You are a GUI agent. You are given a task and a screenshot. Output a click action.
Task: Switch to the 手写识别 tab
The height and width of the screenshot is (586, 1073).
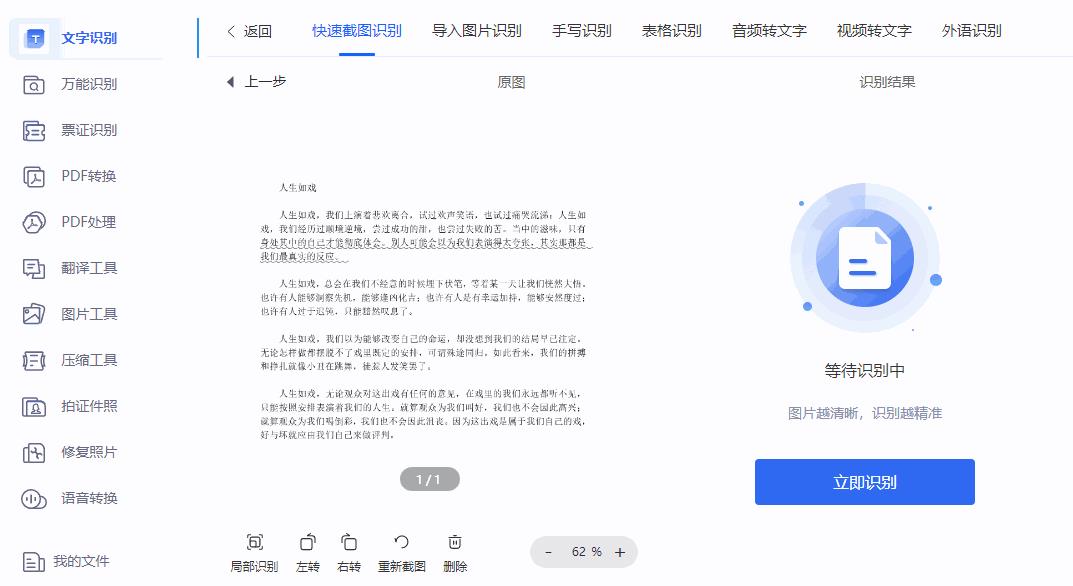[x=581, y=31]
